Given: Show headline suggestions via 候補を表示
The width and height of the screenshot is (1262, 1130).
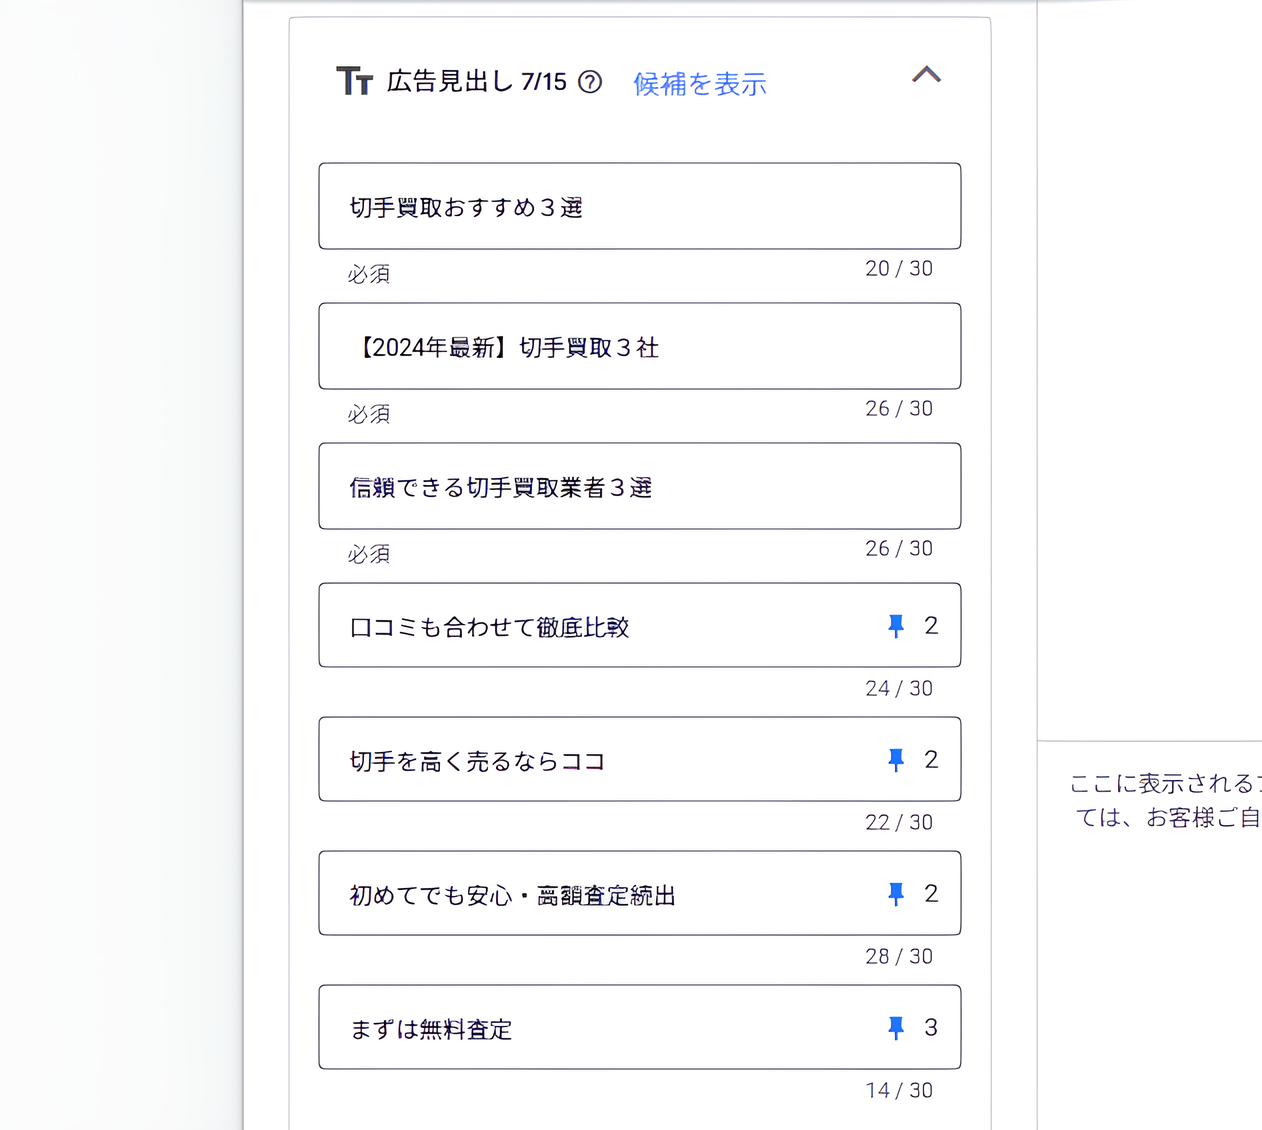Looking at the screenshot, I should (x=698, y=84).
